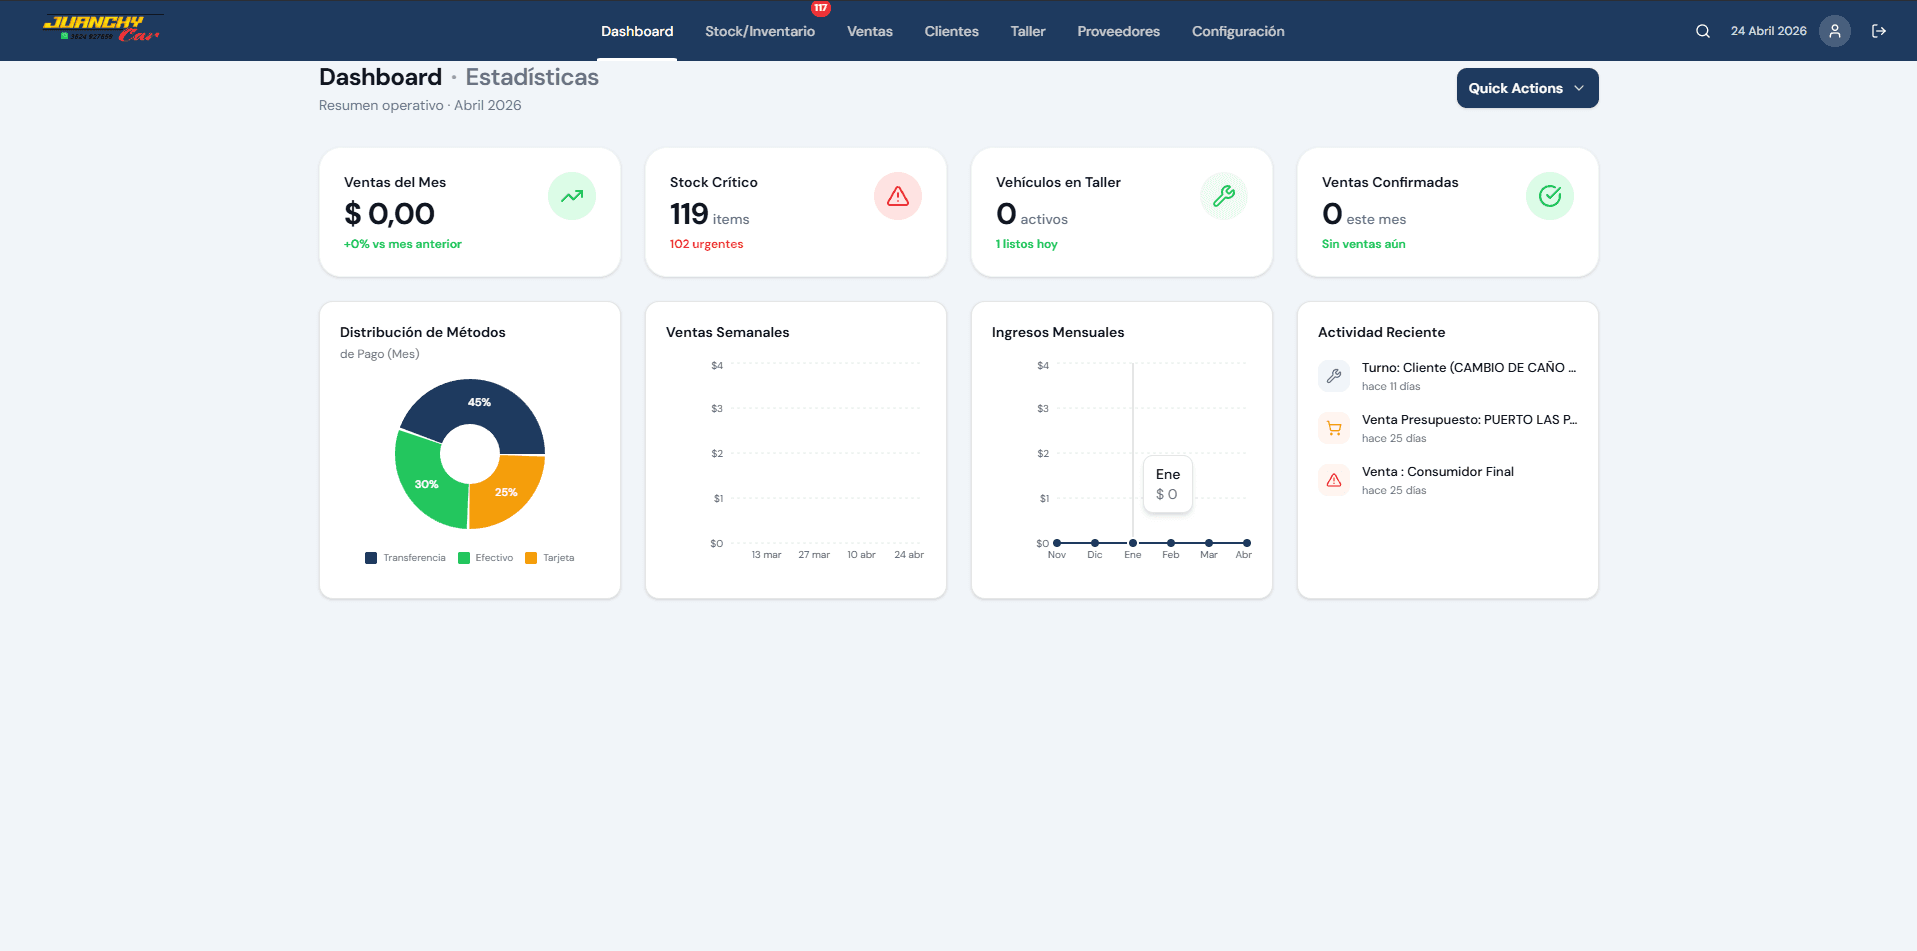1917x951 pixels.
Task: Open the Configuración tab
Action: [x=1238, y=31]
